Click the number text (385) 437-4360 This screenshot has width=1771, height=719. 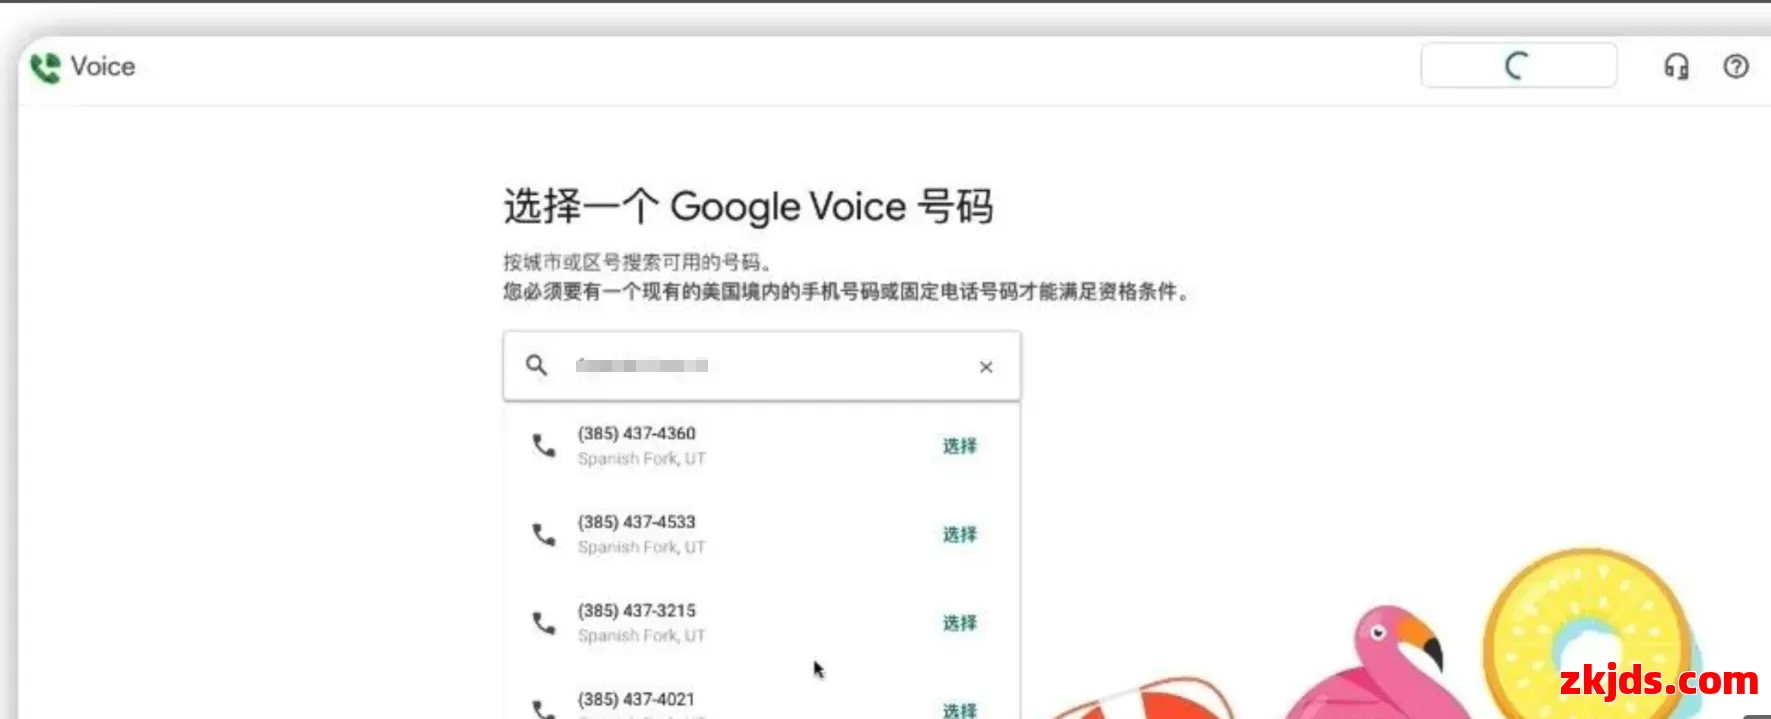click(x=636, y=433)
